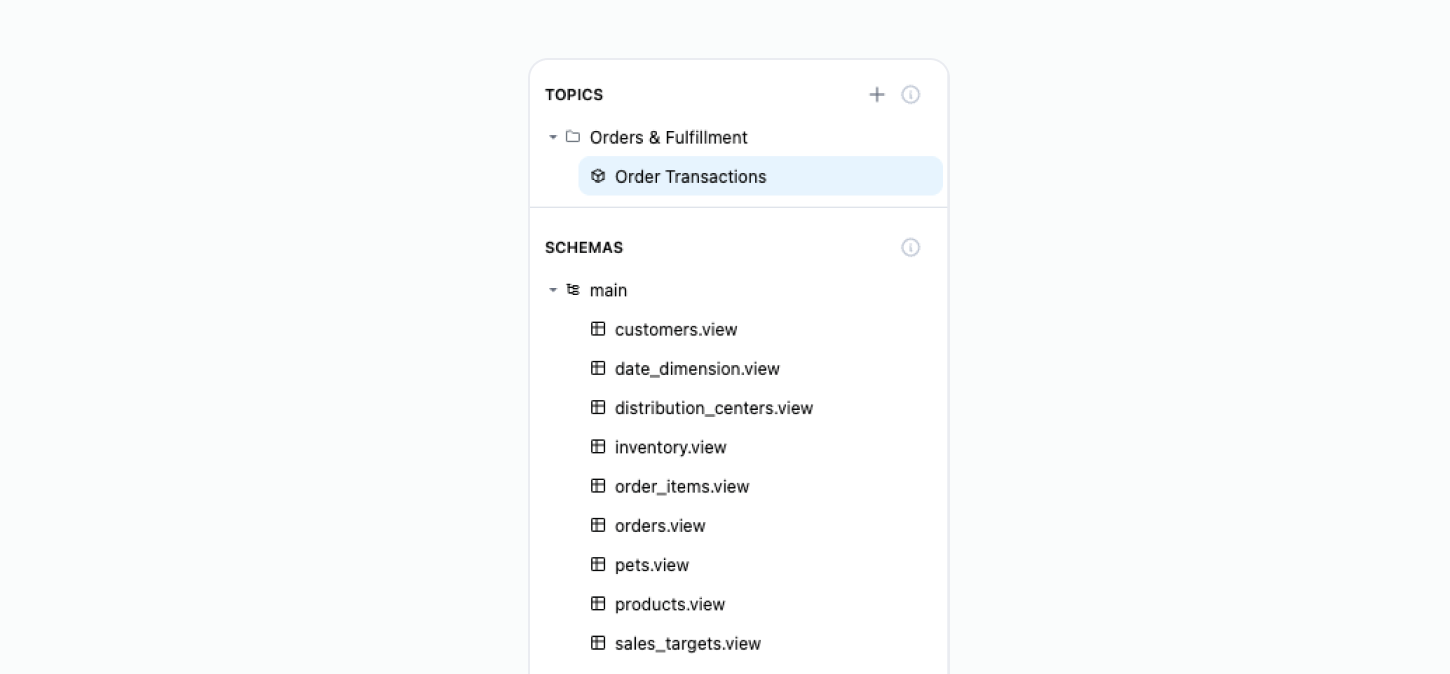This screenshot has width=1450, height=674.
Task: Click the SCHEMAS section header
Action: point(584,247)
